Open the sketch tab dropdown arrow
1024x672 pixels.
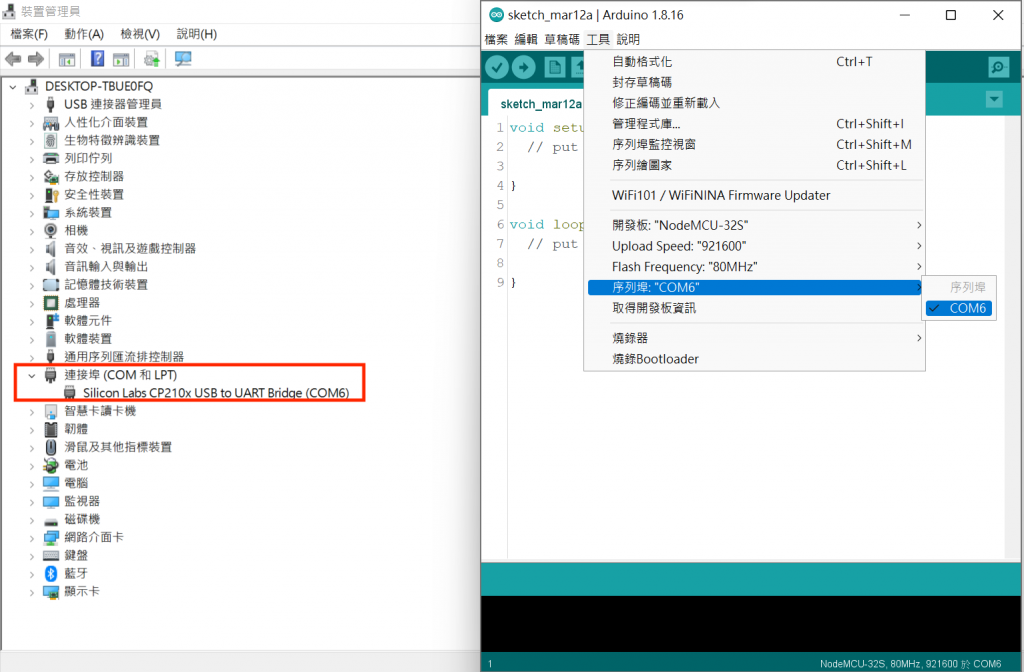click(994, 100)
